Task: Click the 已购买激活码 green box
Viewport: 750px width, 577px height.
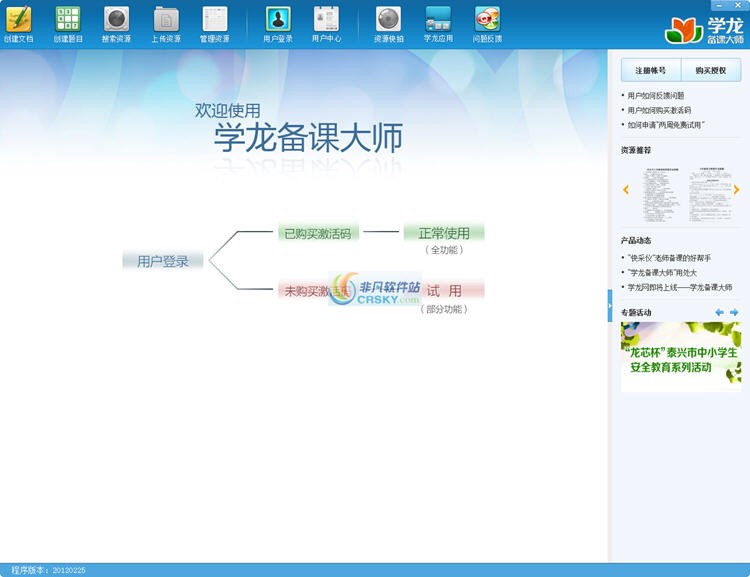Action: (318, 233)
